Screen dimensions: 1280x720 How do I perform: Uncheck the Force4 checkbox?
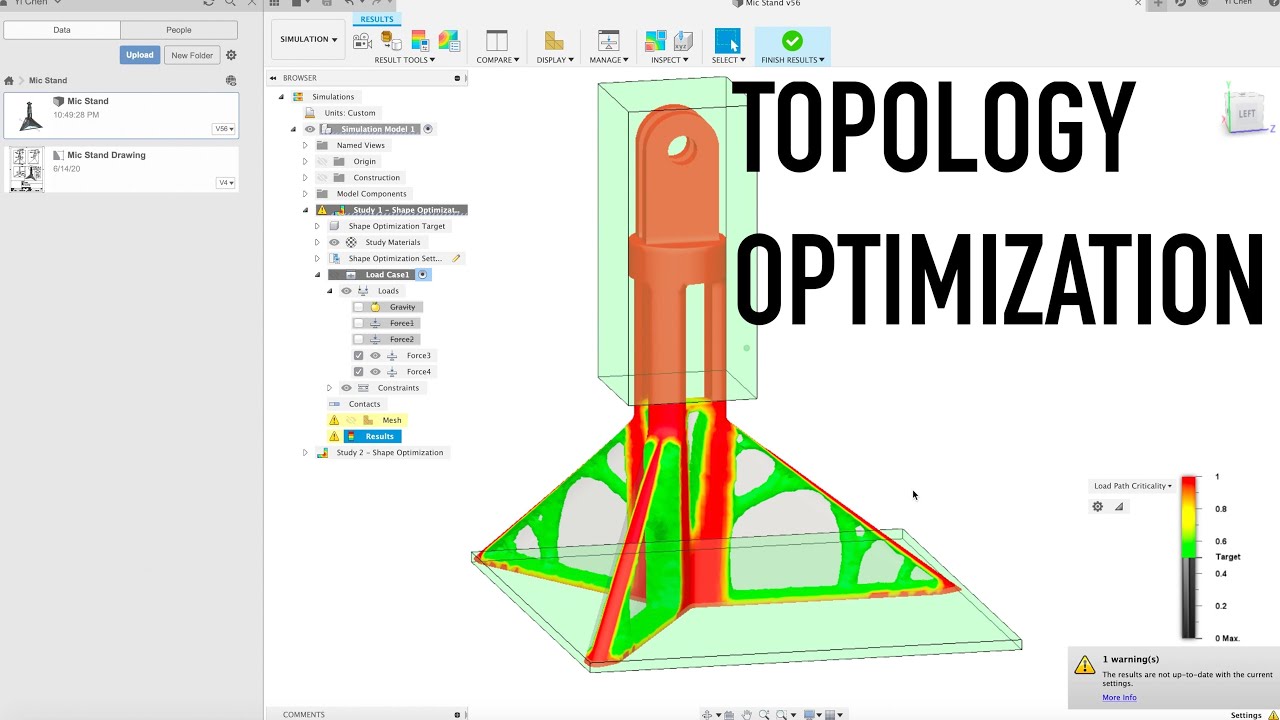pyautogui.click(x=359, y=372)
